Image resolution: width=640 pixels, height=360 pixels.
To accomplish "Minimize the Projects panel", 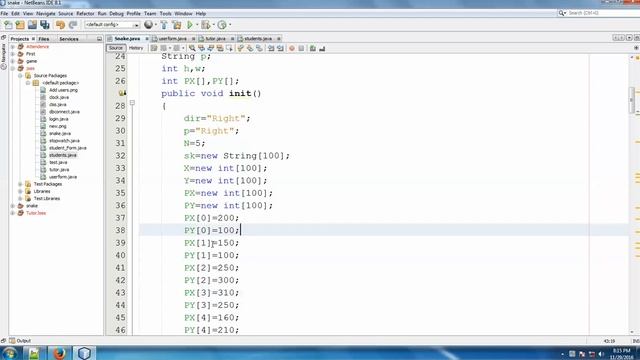I will coord(99,39).
